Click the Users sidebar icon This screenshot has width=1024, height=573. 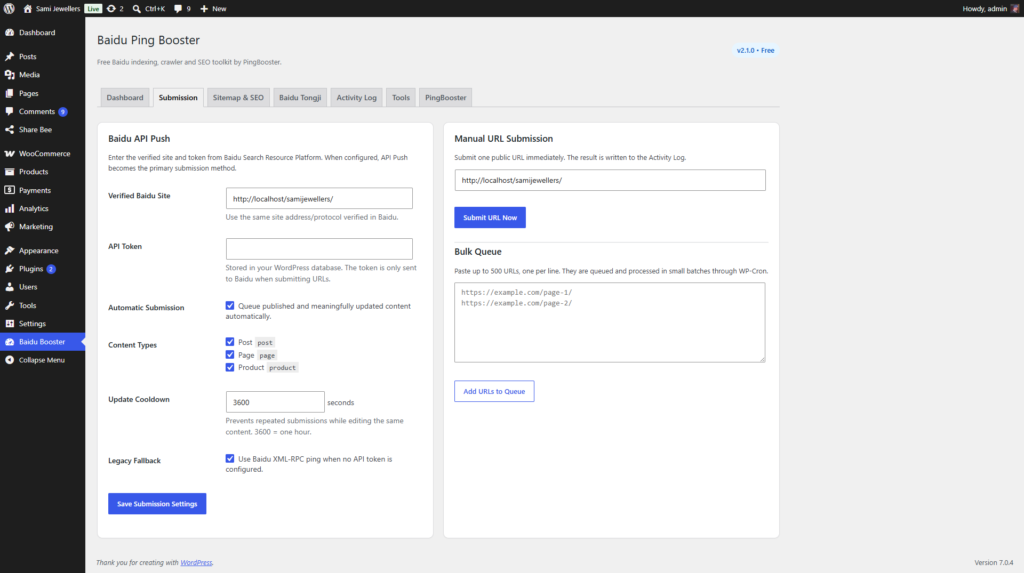(x=10, y=287)
